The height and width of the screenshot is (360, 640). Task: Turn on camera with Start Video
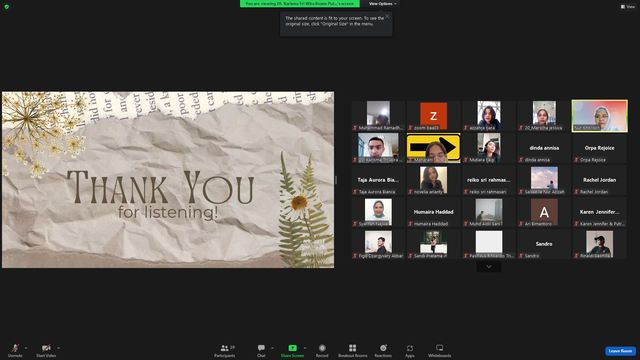click(x=46, y=350)
